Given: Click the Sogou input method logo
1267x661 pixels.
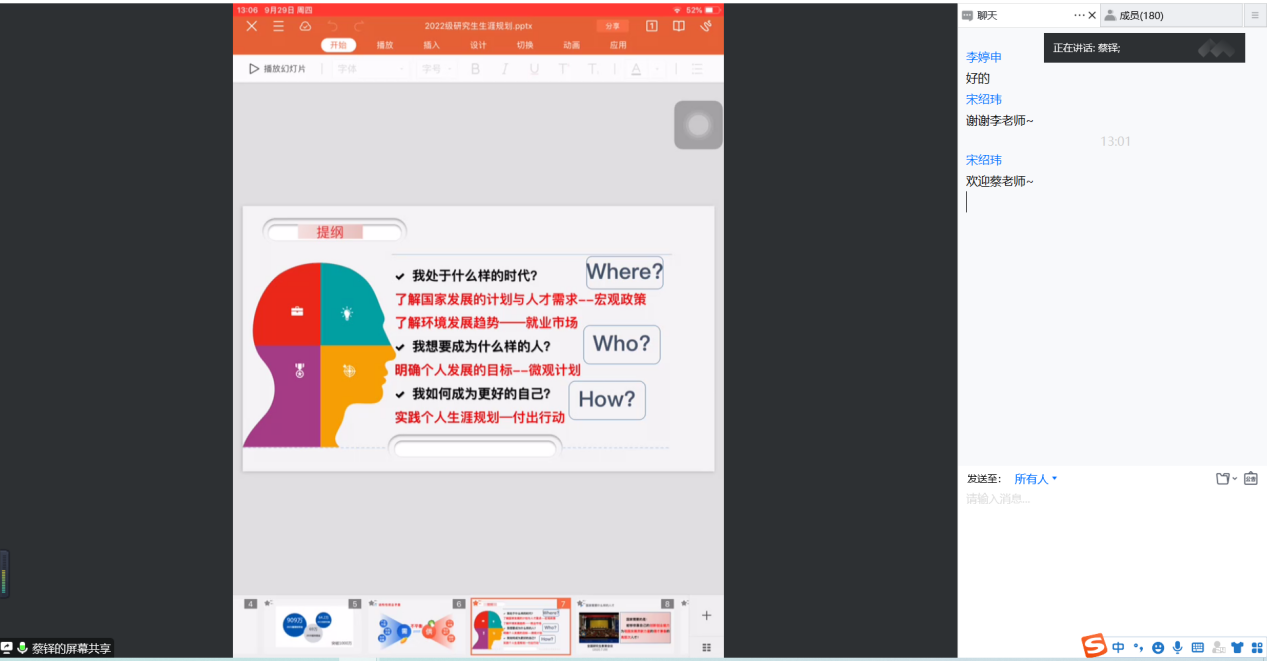Looking at the screenshot, I should pyautogui.click(x=1095, y=647).
